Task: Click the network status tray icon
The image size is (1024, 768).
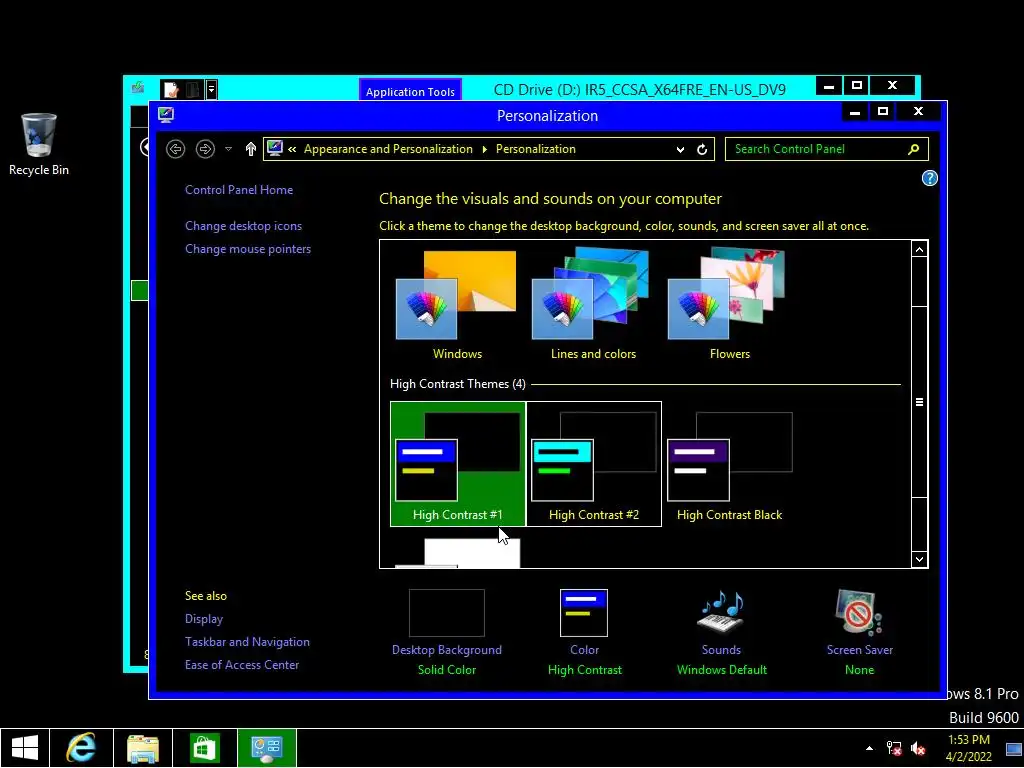Action: 893,748
